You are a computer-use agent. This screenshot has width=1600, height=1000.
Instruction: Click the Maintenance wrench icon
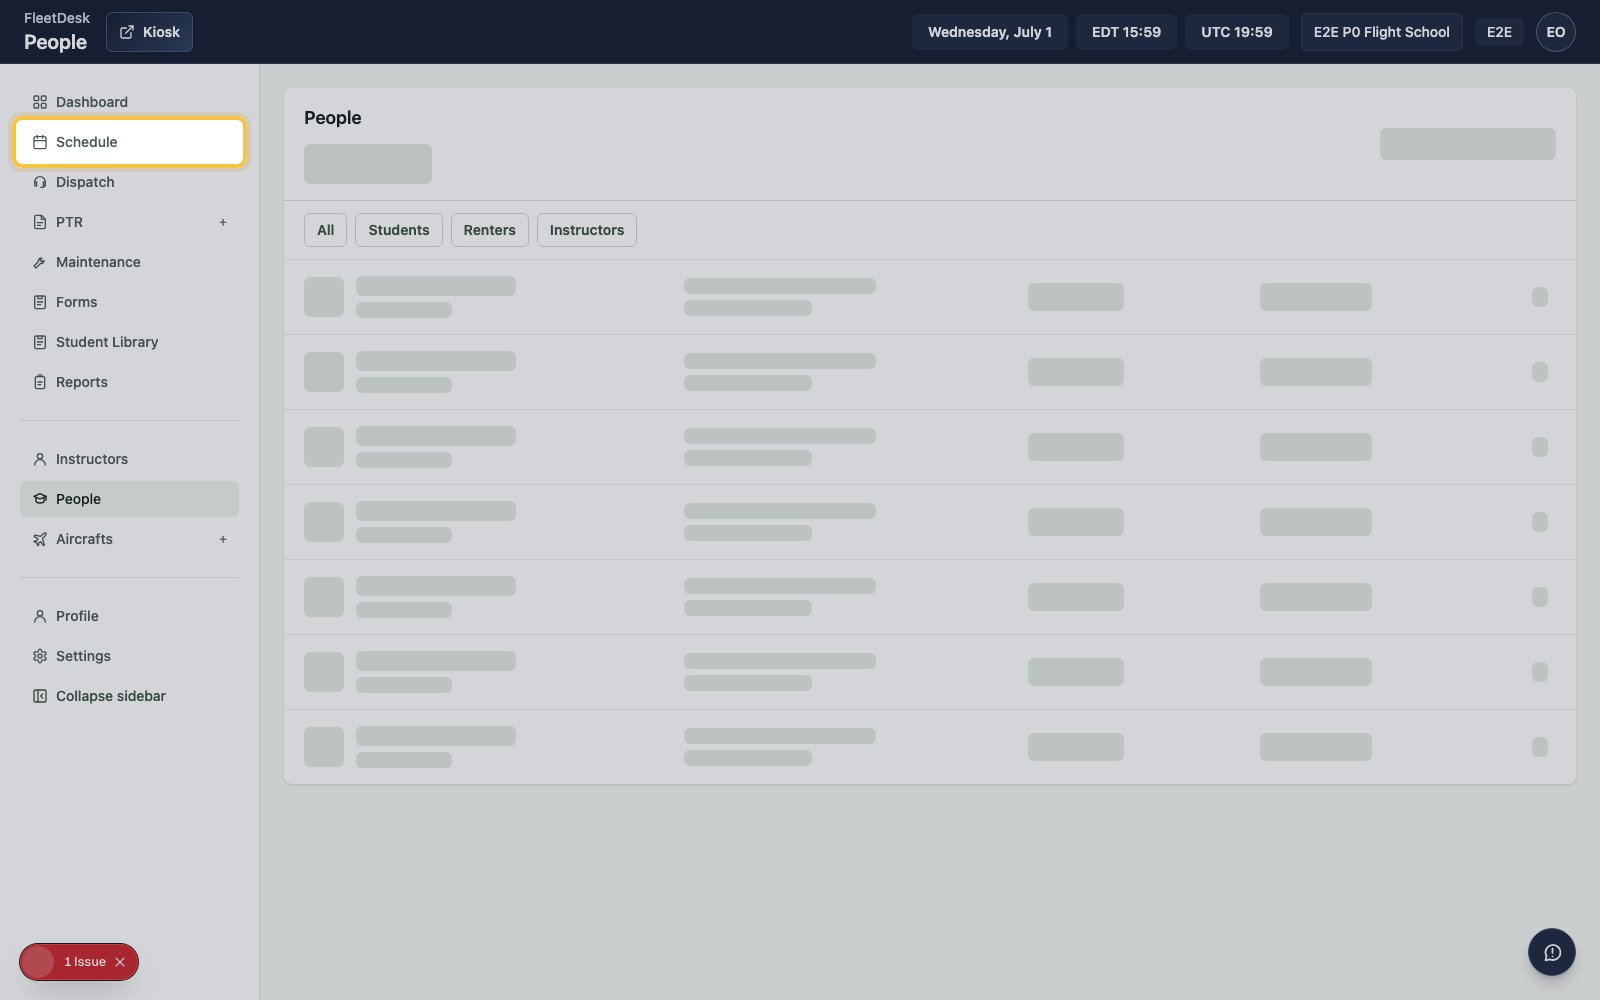click(40, 262)
